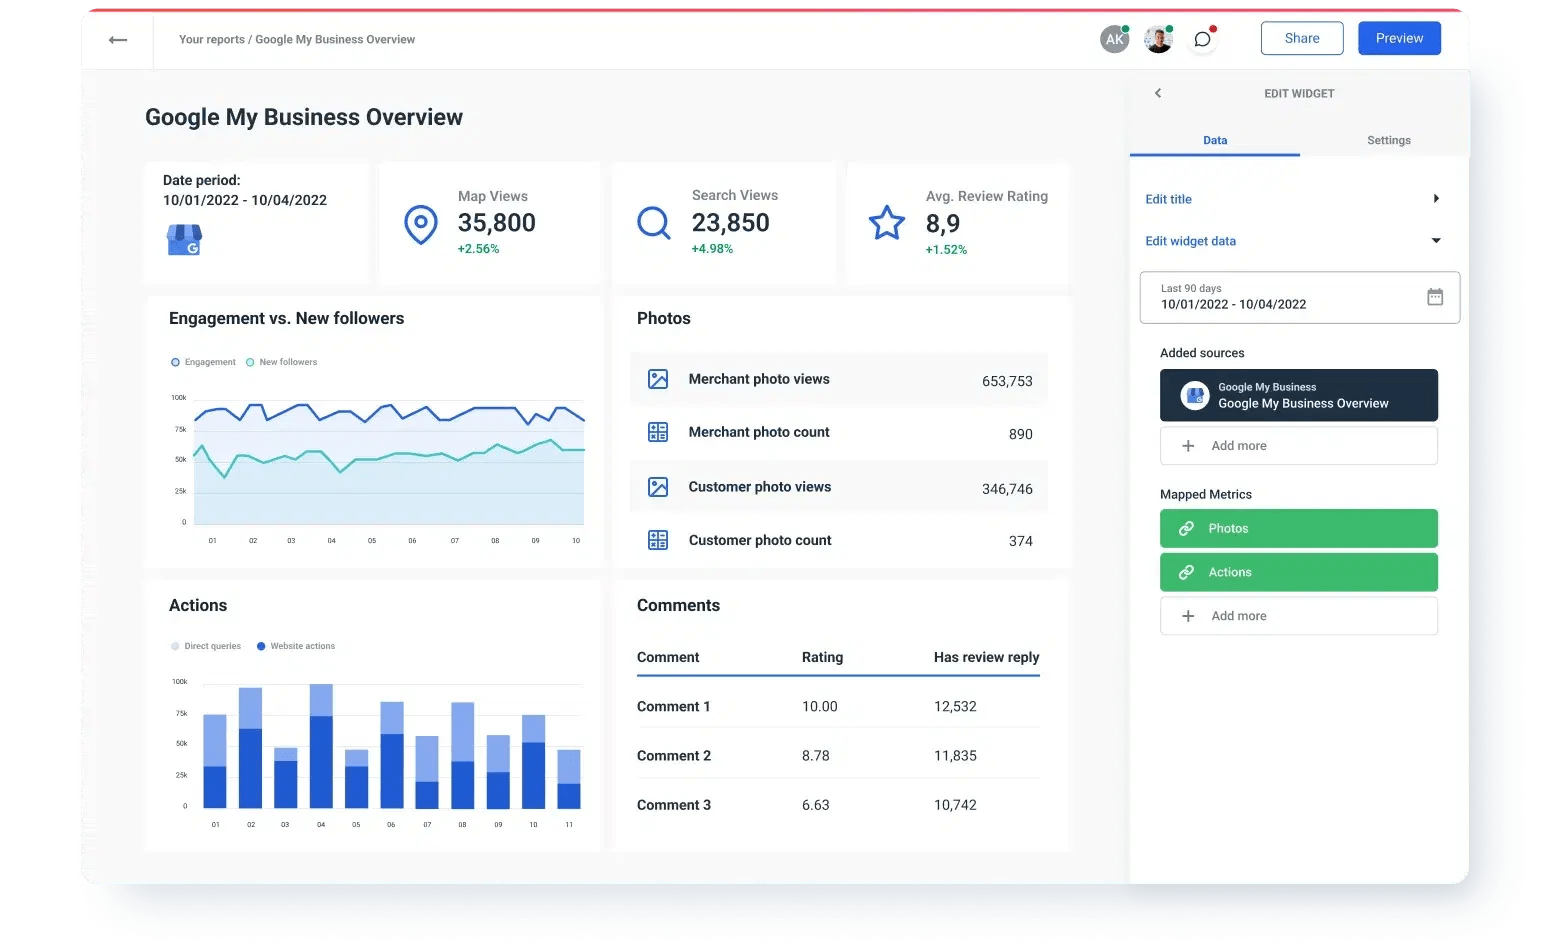Click the Preview button
Viewport: 1551px width, 944px height.
coord(1398,37)
